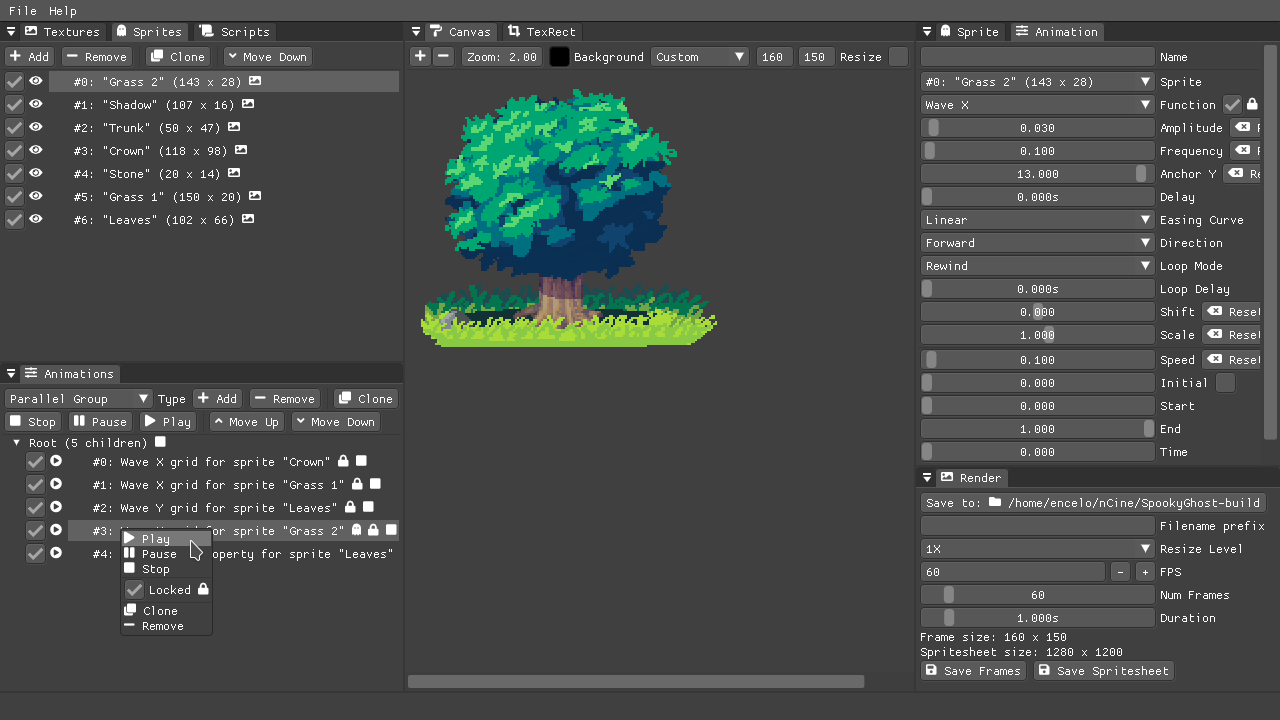Open the Loop Mode dropdown showing Rewind
1280x720 pixels.
1037,265
